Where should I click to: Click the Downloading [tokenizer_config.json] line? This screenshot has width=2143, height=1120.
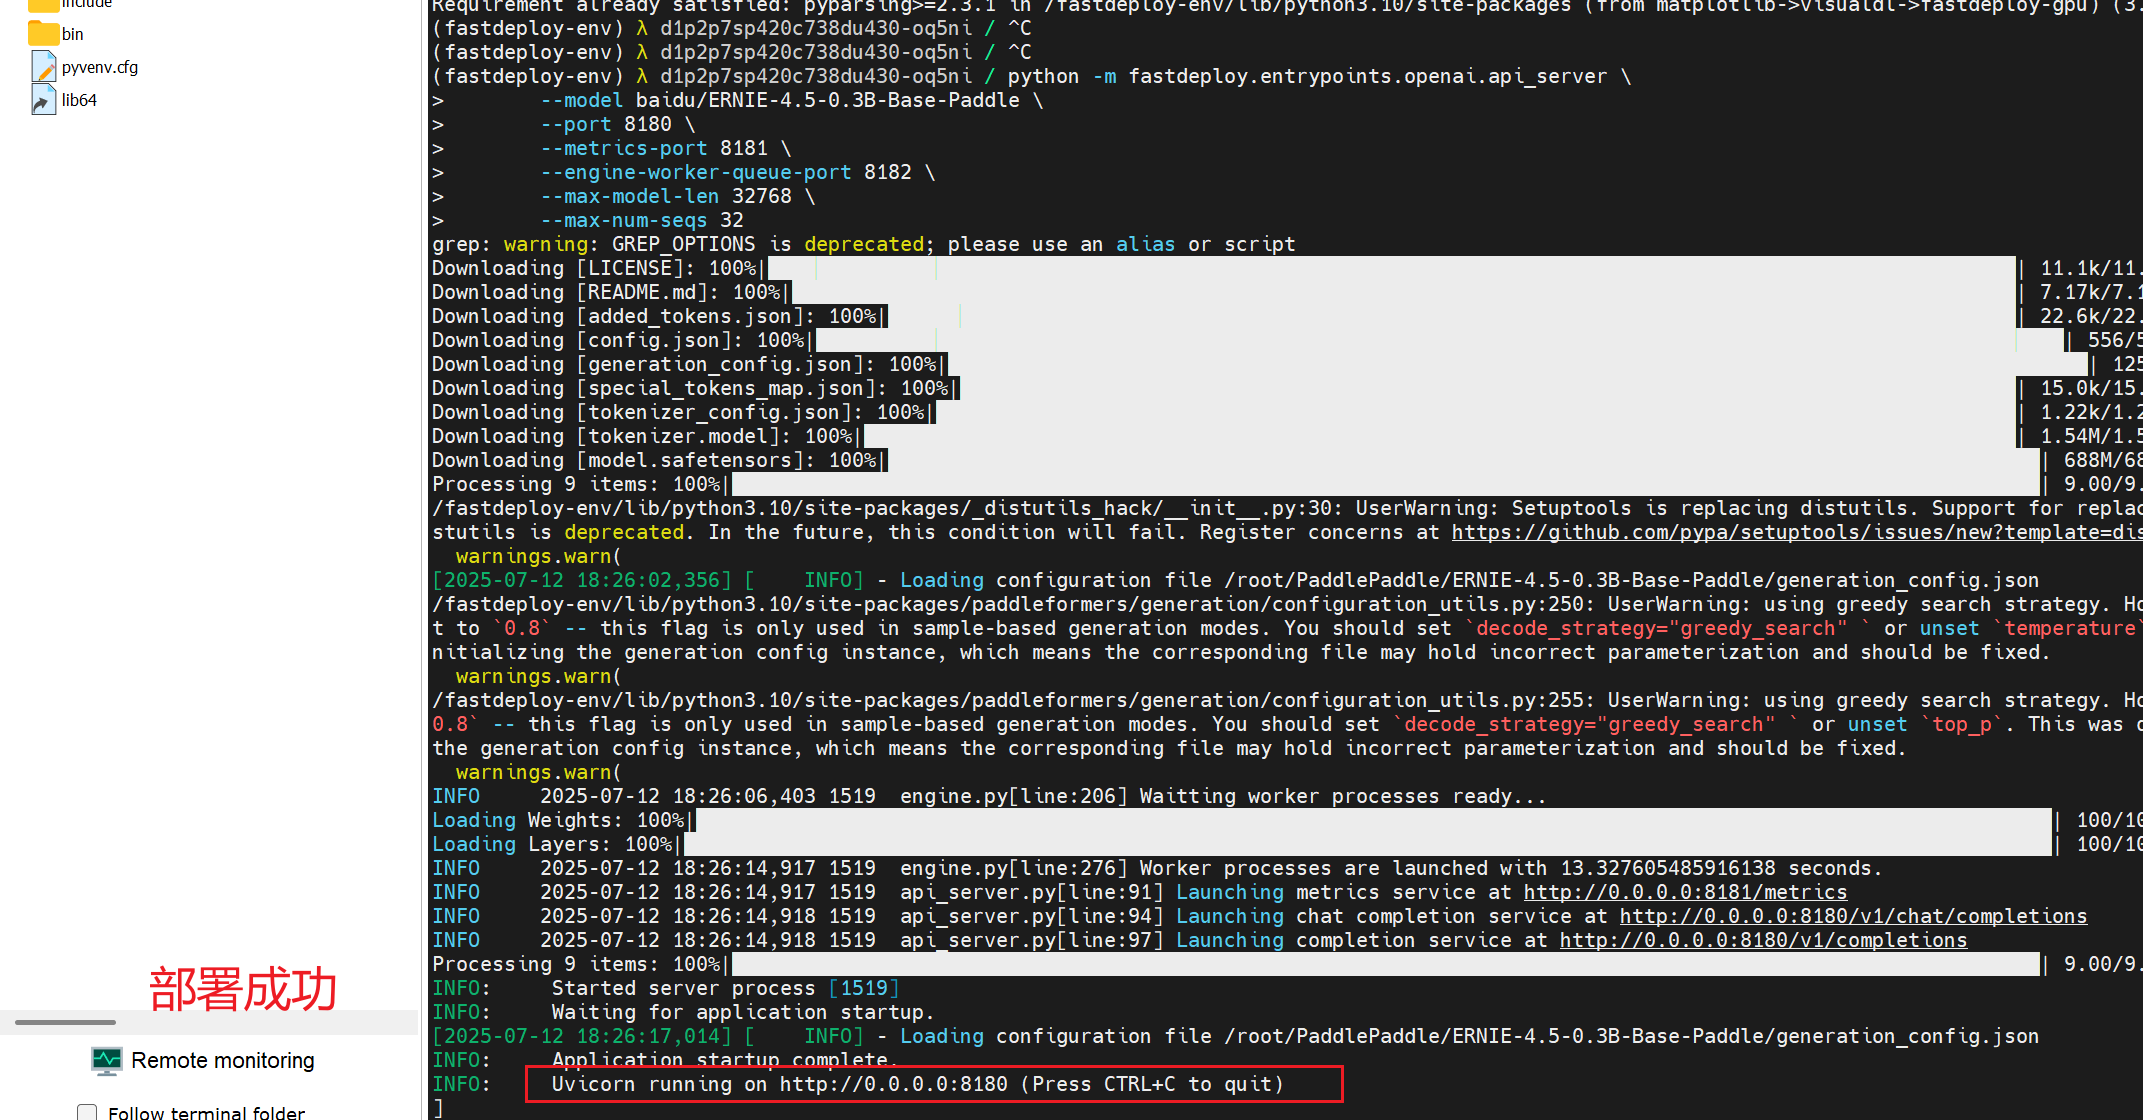pyautogui.click(x=1287, y=413)
